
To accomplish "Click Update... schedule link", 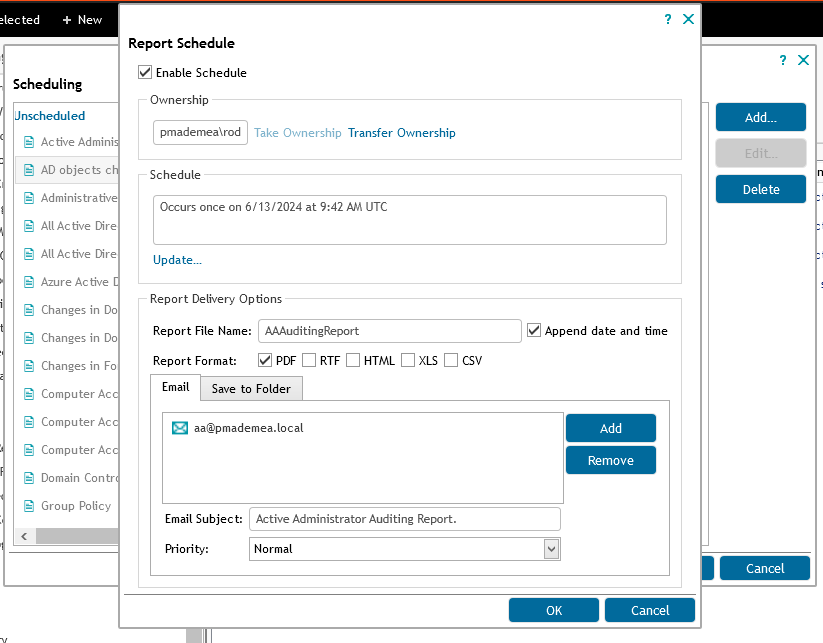I will pyautogui.click(x=177, y=260).
